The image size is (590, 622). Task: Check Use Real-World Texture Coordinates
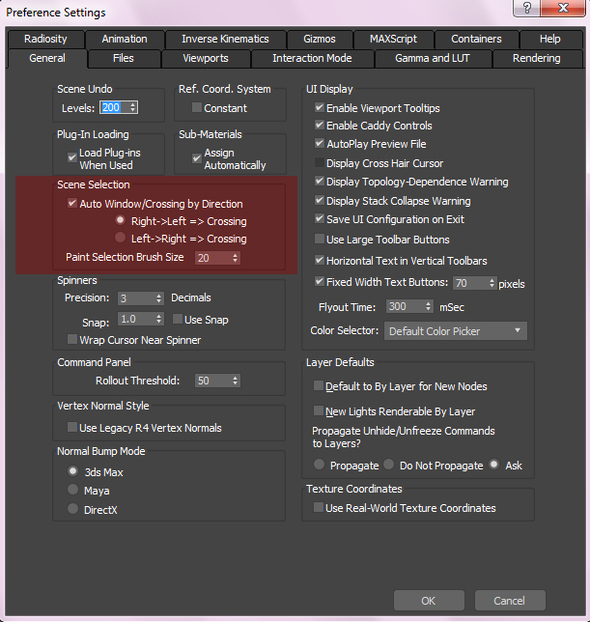point(318,507)
